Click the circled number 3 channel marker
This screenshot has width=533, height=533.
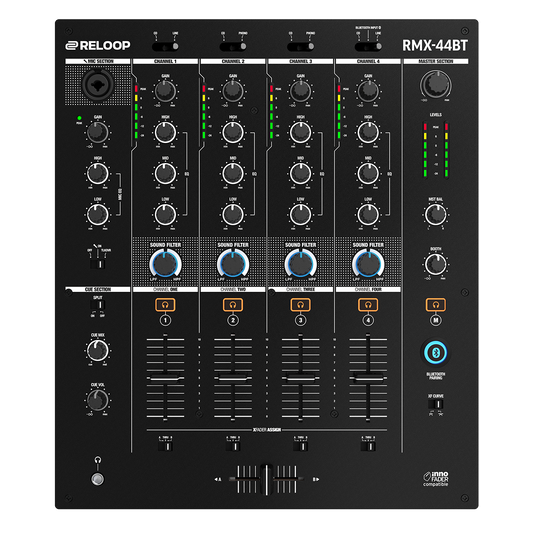pos(300,320)
